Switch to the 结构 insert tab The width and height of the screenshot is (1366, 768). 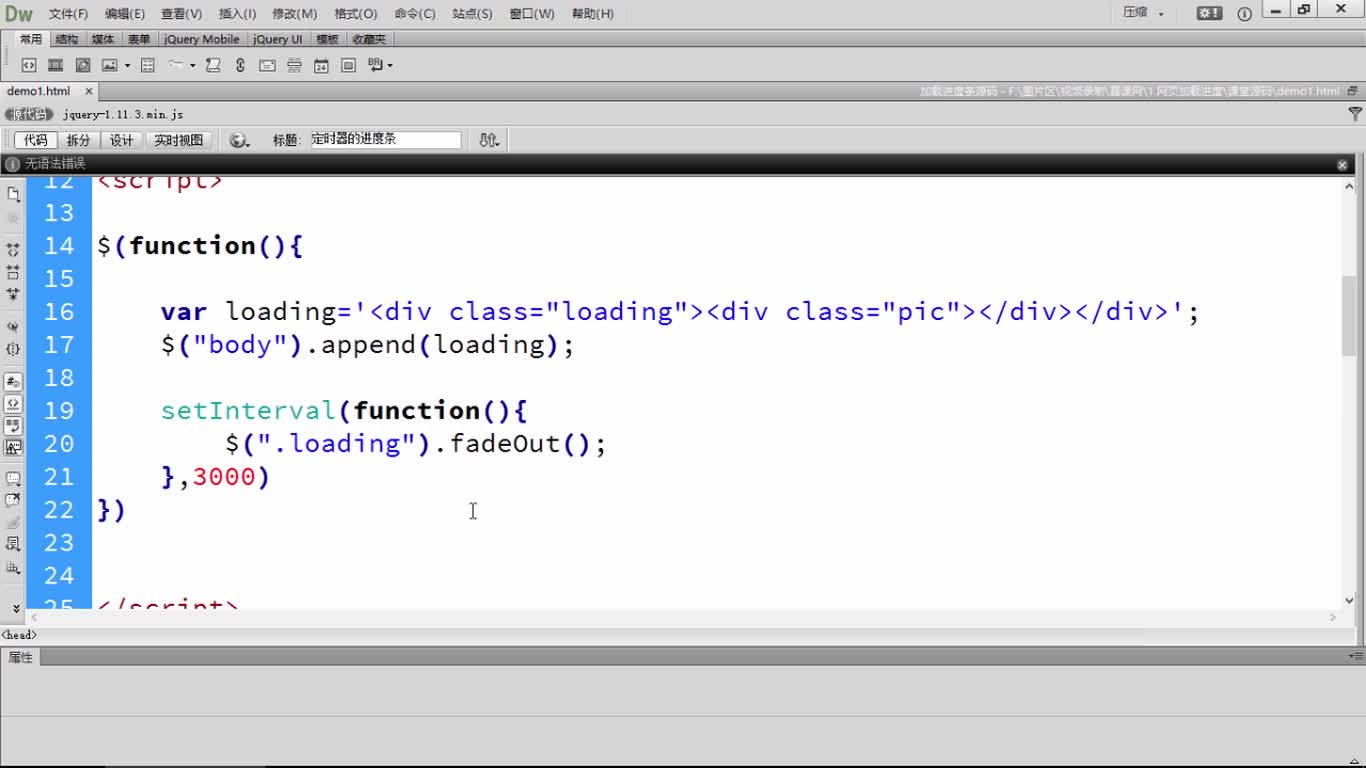click(x=67, y=39)
